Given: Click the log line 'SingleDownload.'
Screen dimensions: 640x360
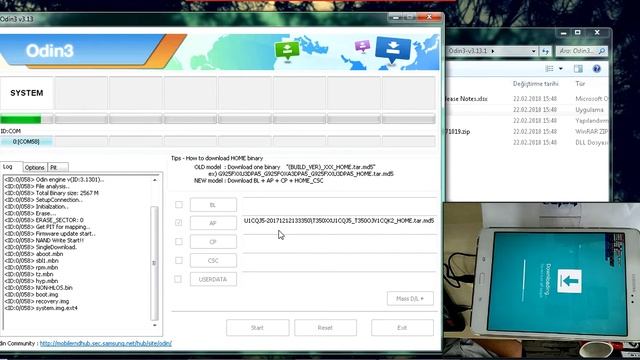Looking at the screenshot, I should (x=41, y=247).
